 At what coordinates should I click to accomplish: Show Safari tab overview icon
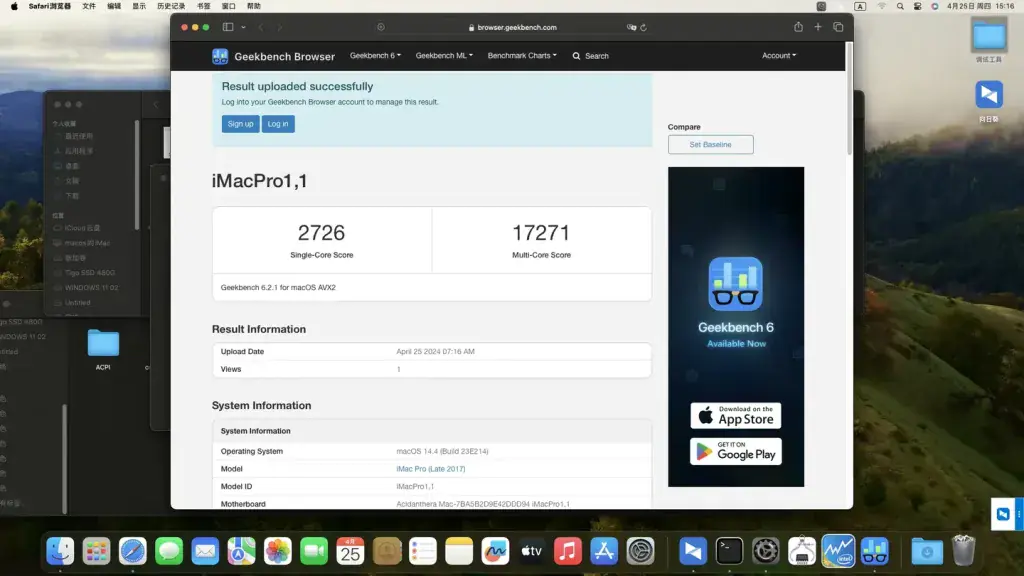(838, 27)
